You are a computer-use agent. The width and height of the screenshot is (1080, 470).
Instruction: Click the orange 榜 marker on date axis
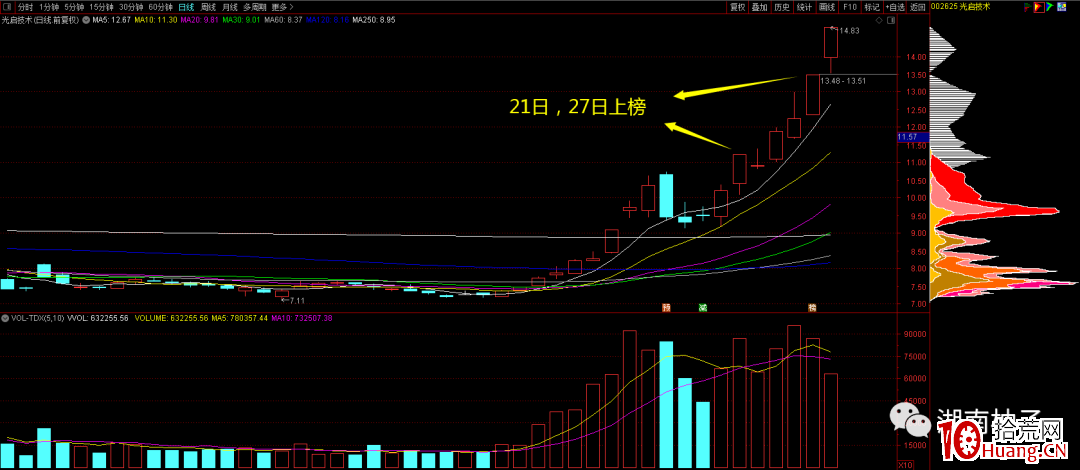pos(813,307)
